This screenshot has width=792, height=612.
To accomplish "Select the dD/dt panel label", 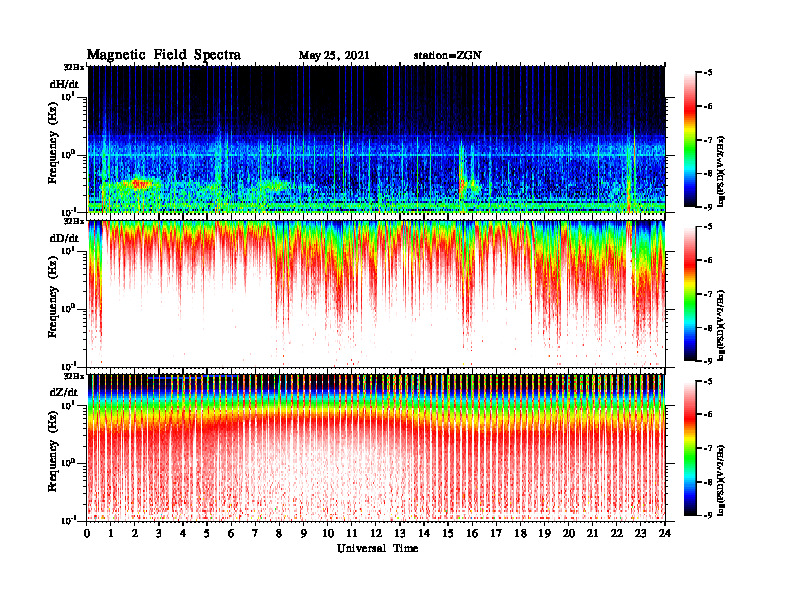I will [64, 238].
